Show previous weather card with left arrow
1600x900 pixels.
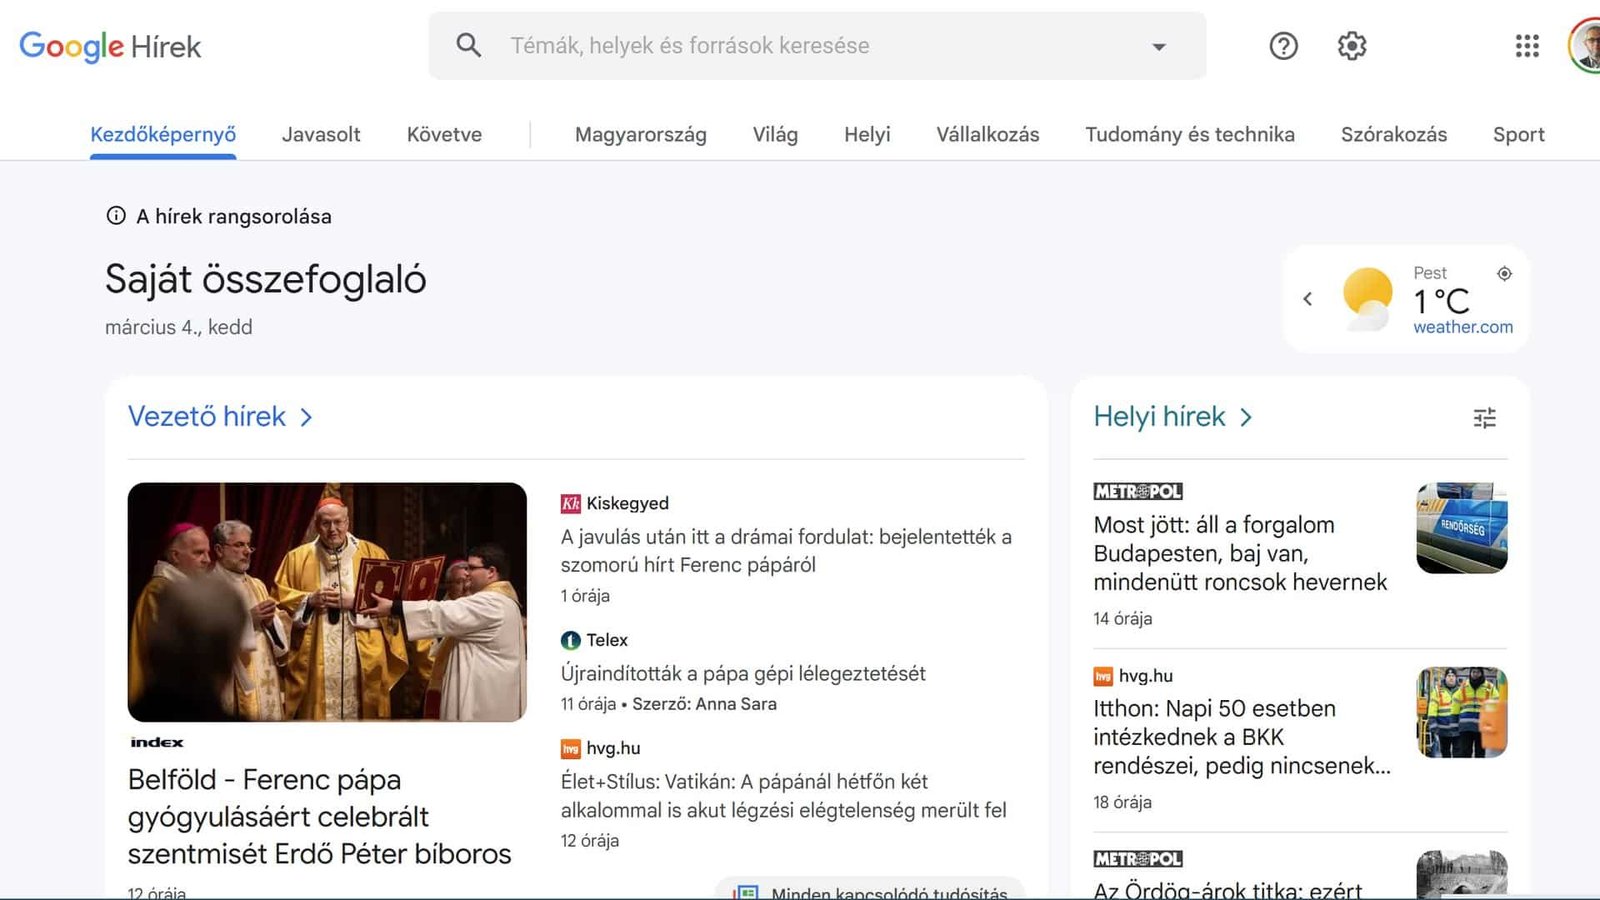coord(1308,298)
